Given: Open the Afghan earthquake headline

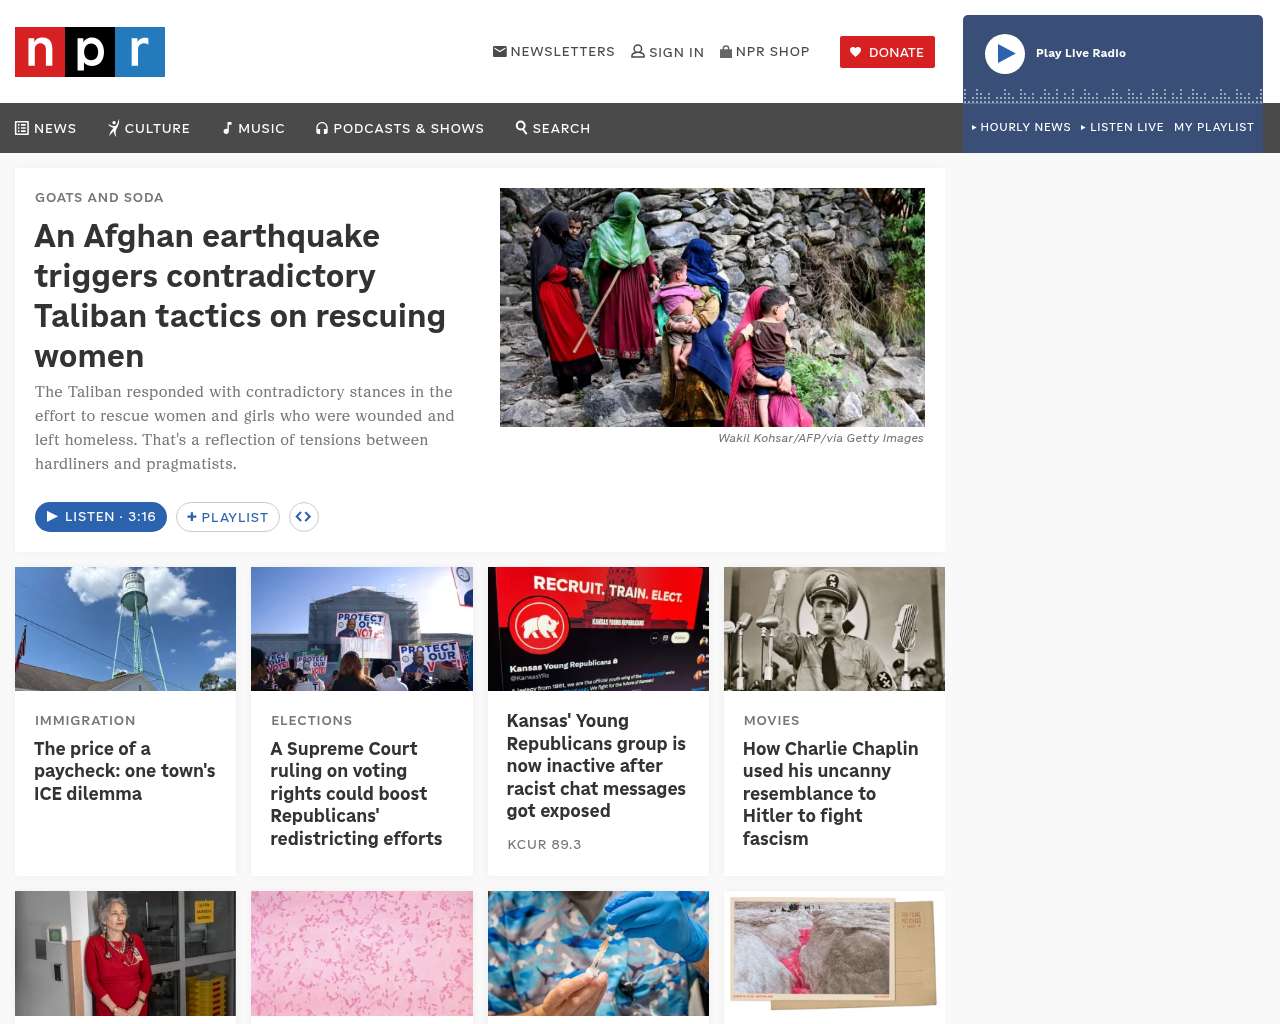Looking at the screenshot, I should pyautogui.click(x=240, y=295).
